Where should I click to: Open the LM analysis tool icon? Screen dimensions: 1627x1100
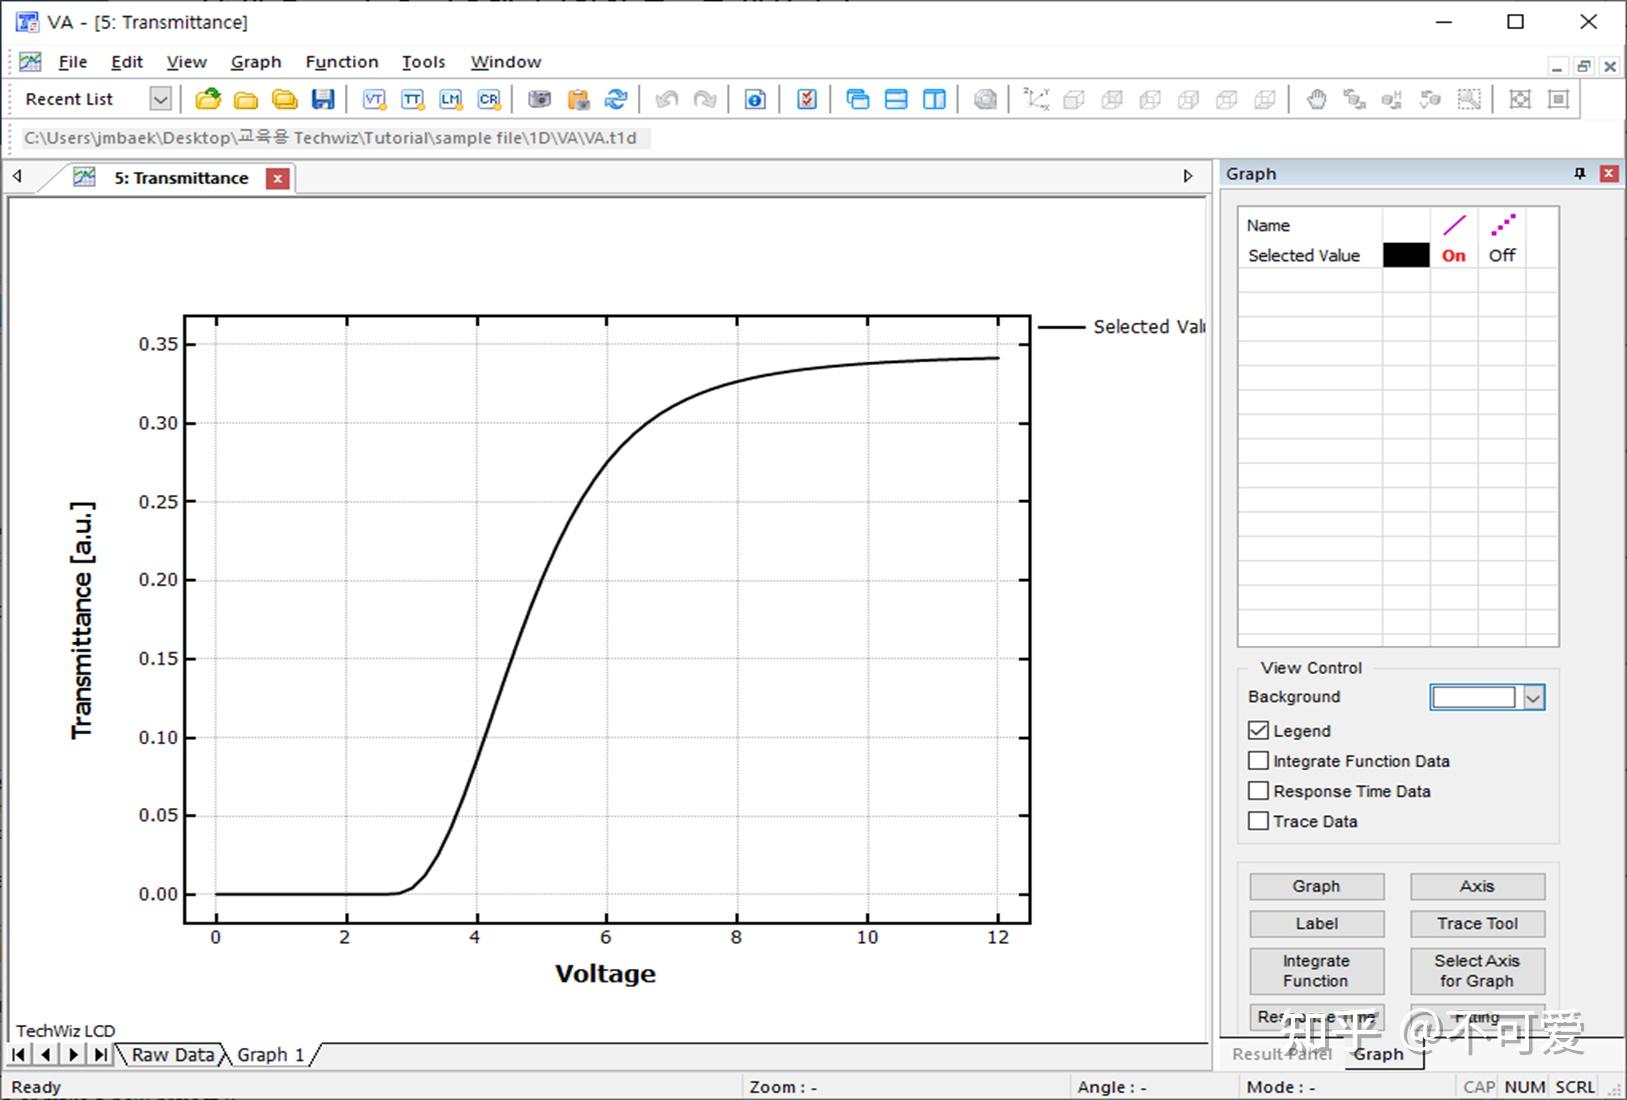click(451, 99)
